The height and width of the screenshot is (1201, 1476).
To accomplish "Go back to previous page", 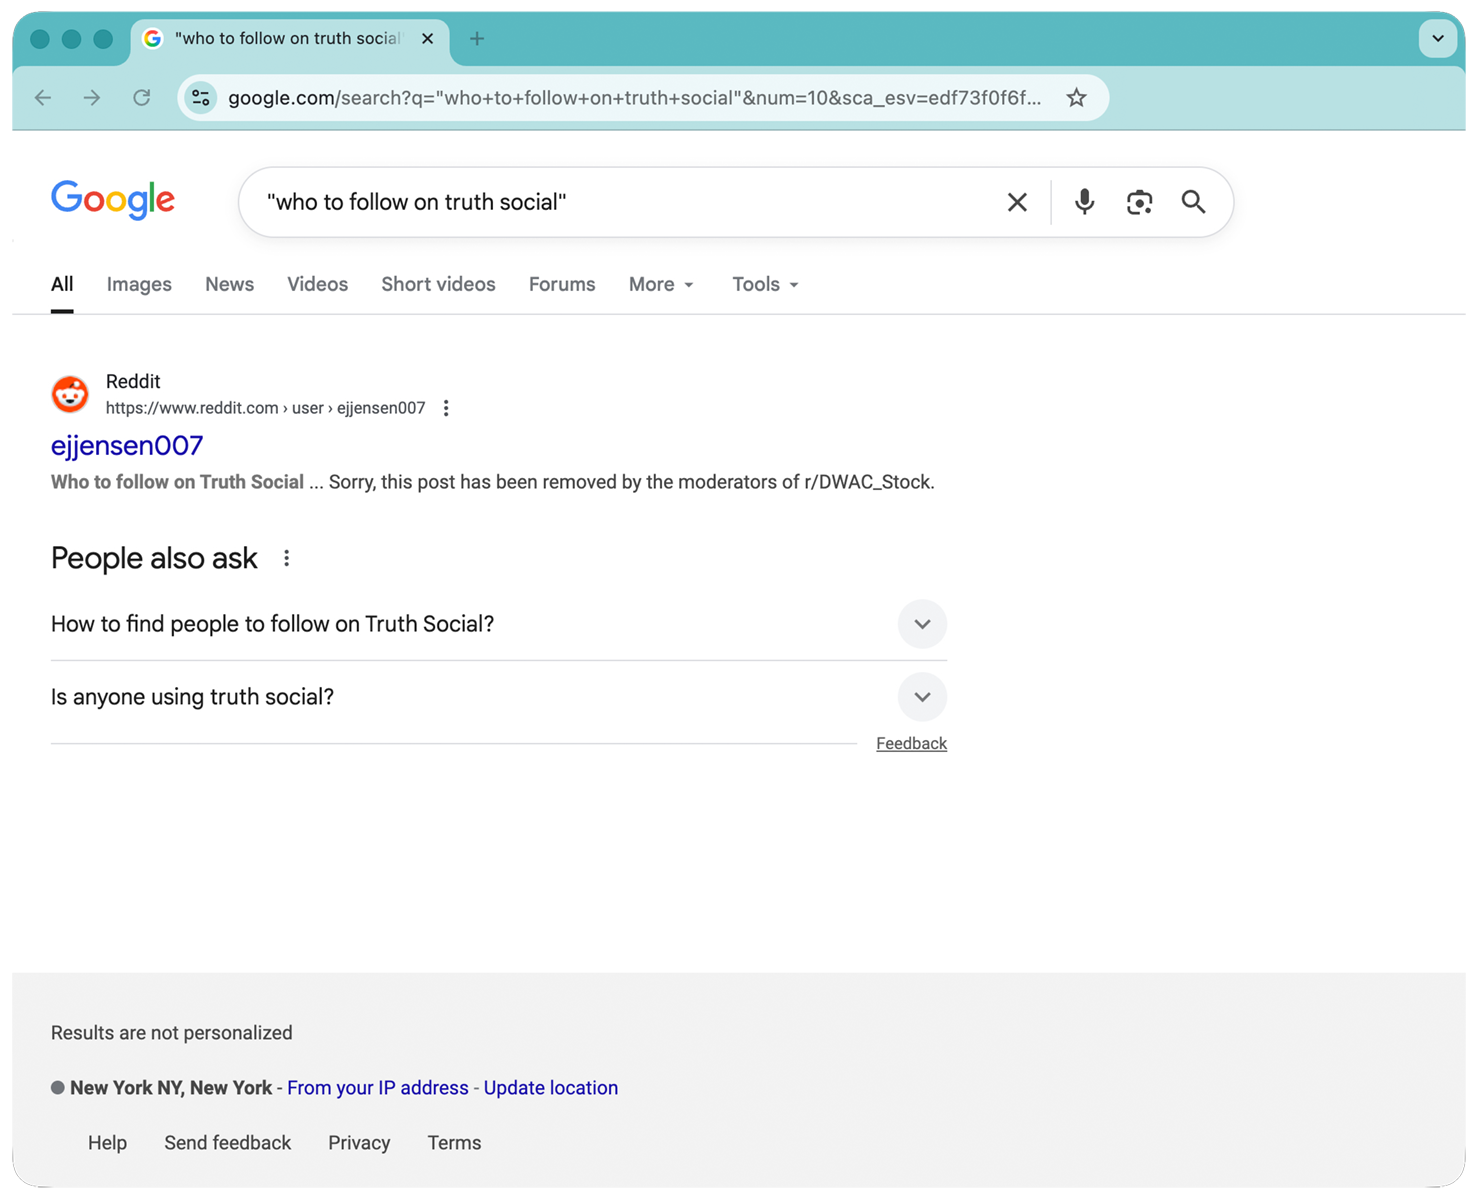I will click(43, 98).
